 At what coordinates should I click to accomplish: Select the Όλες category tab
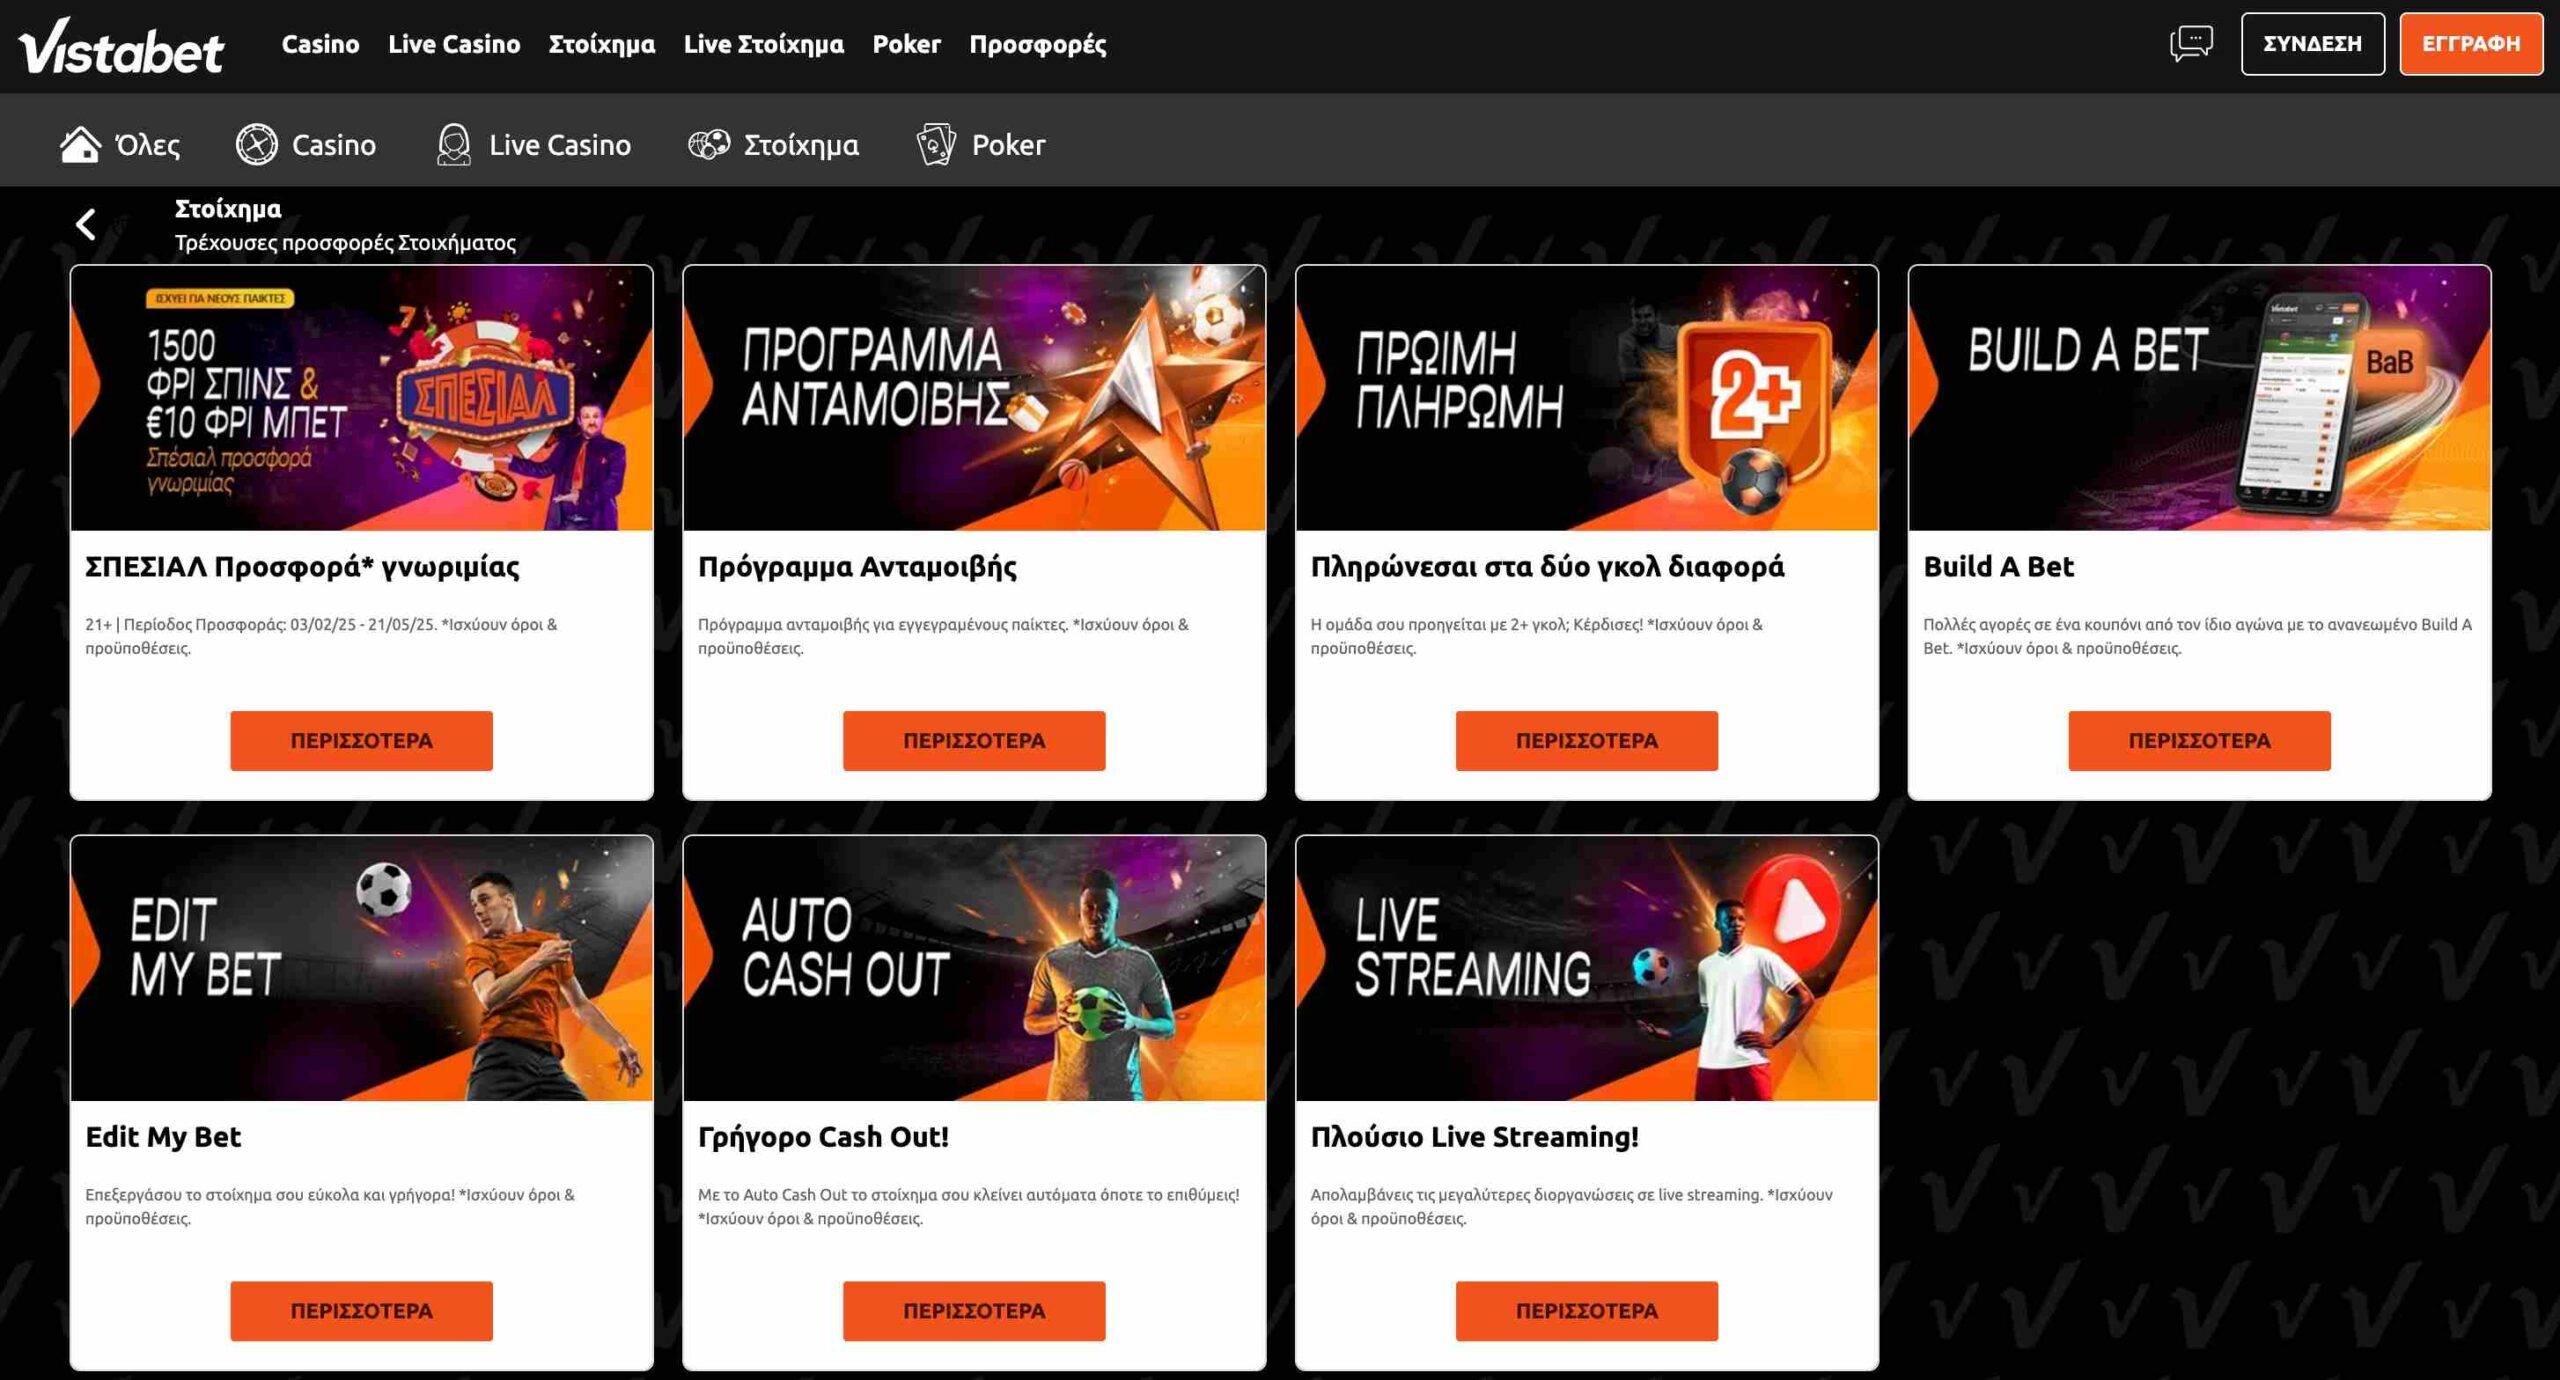(x=120, y=145)
